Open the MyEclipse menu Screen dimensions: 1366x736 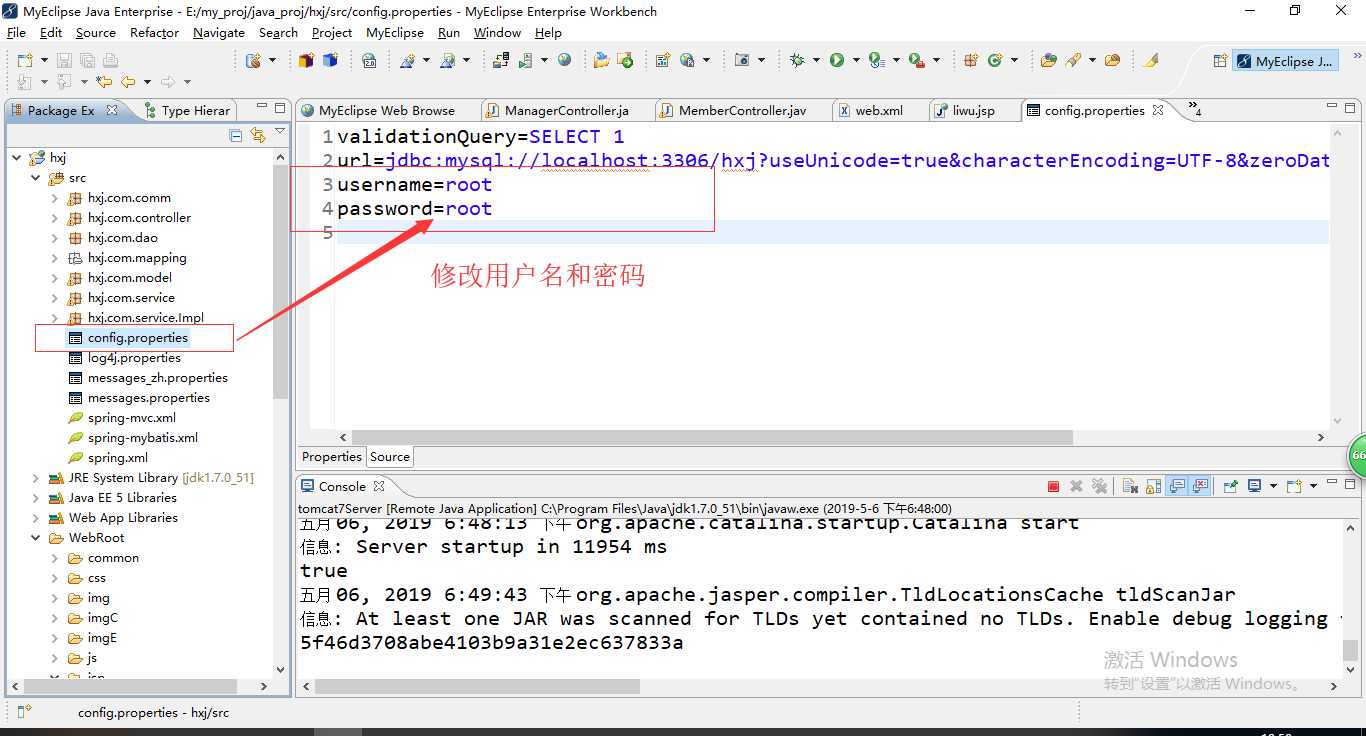tap(395, 32)
